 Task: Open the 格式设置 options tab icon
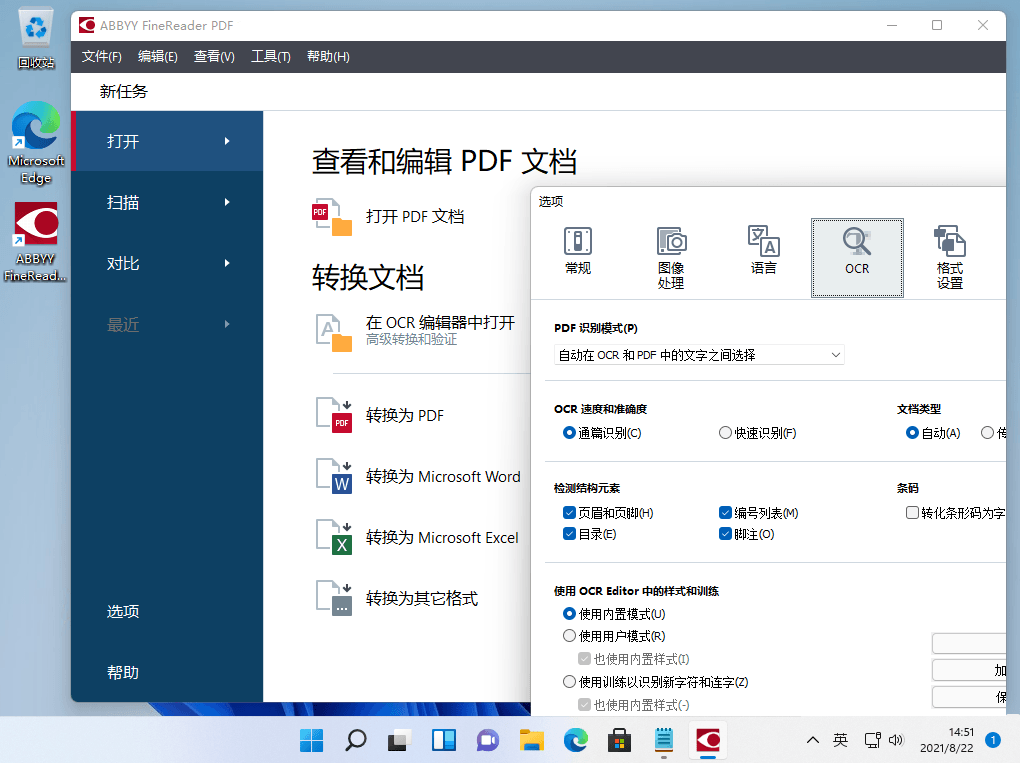[950, 241]
